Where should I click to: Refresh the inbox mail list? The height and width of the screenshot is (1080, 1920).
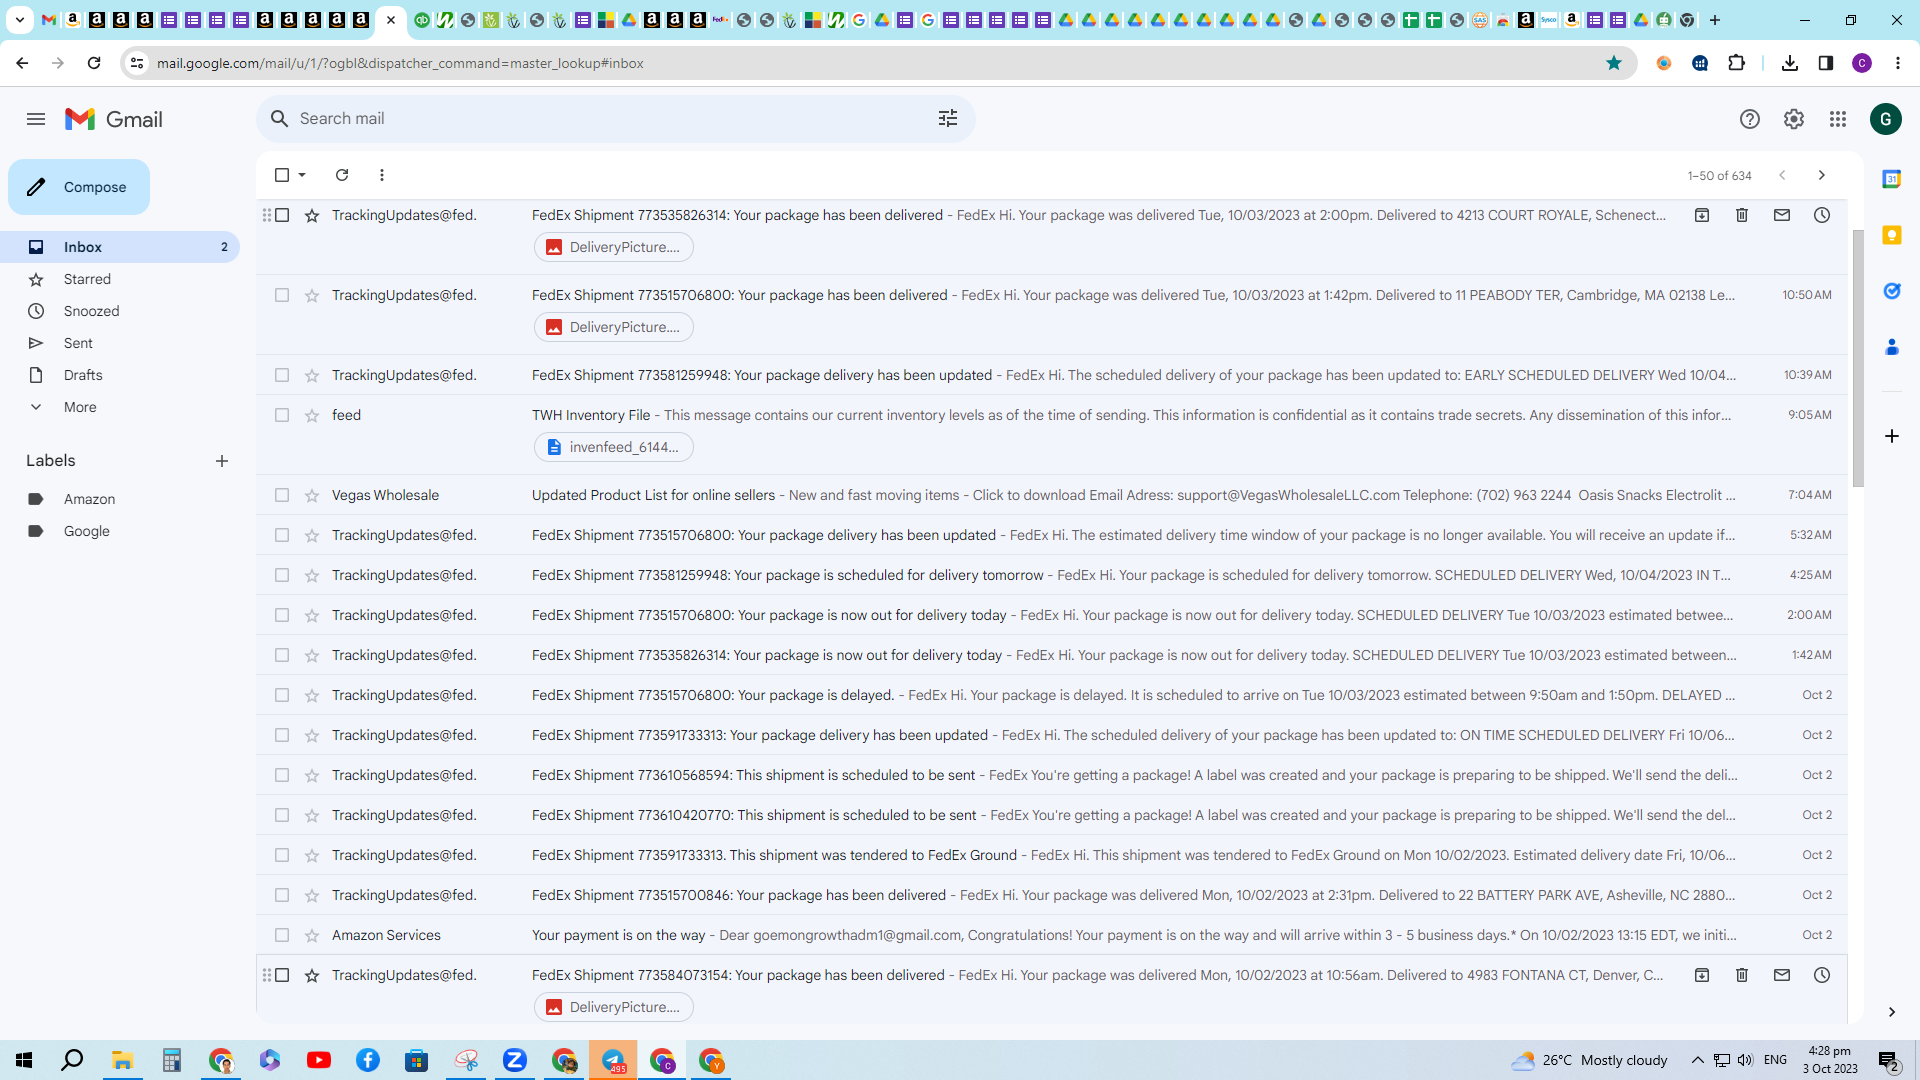pyautogui.click(x=342, y=175)
